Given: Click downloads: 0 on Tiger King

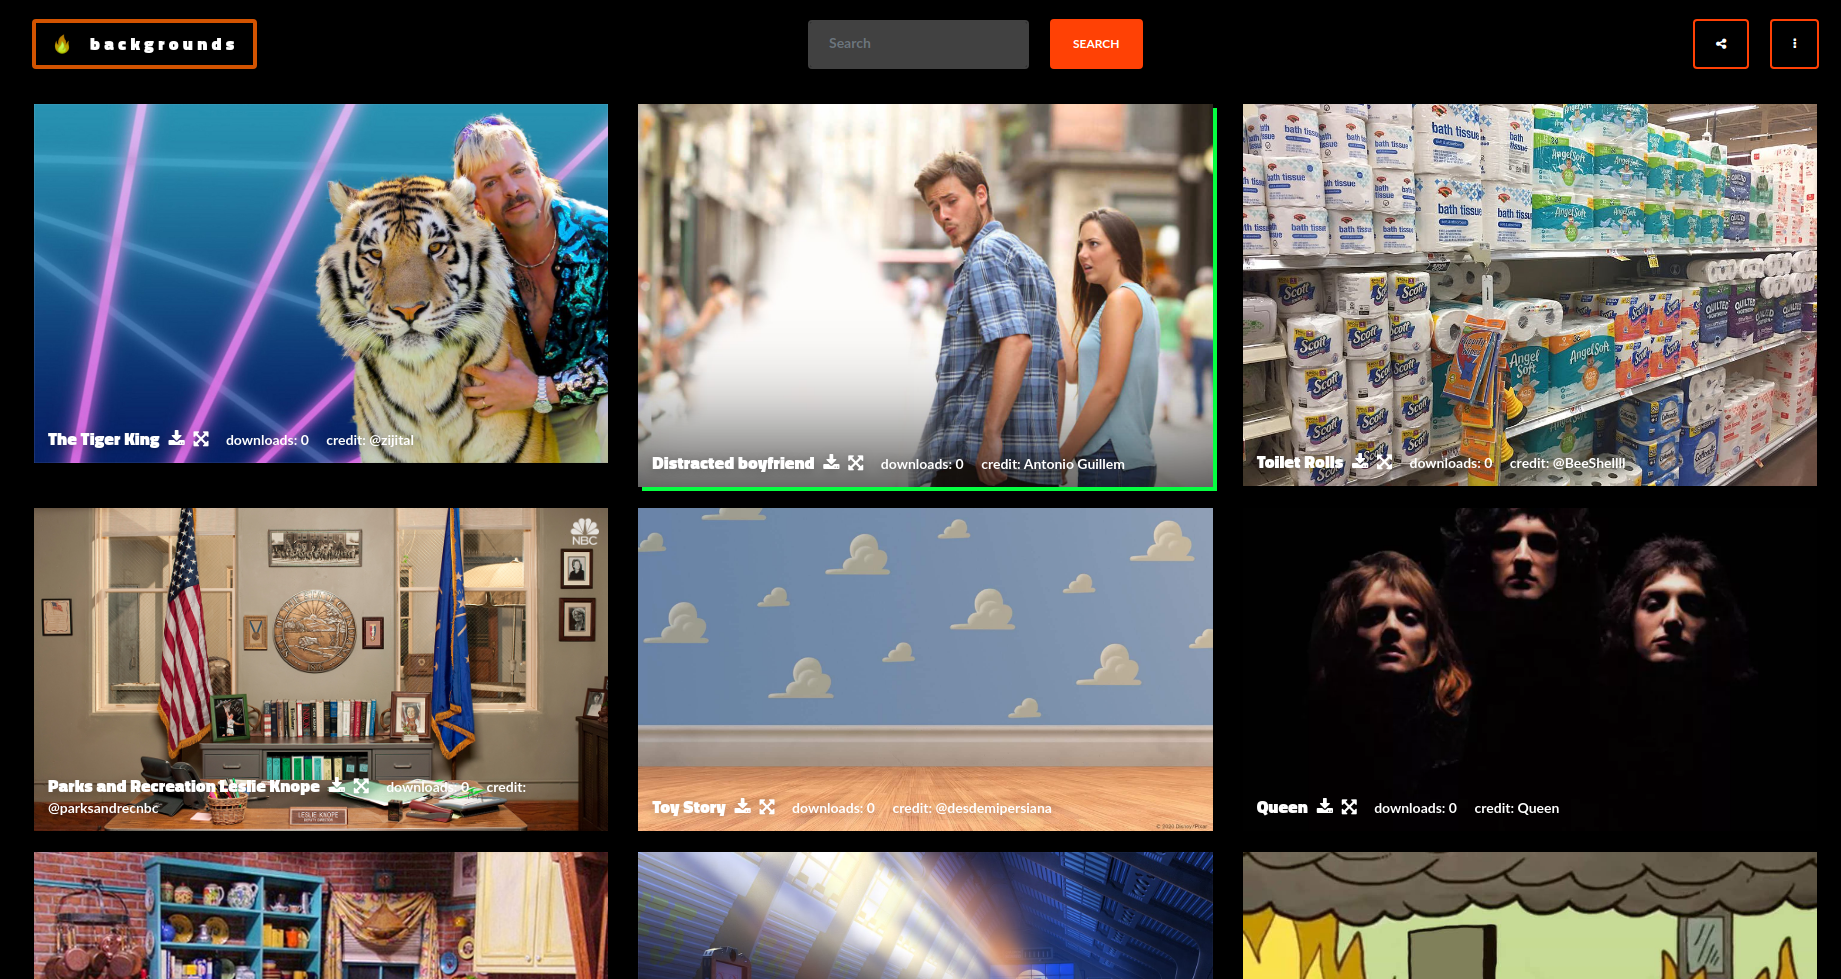Looking at the screenshot, I should click(267, 440).
